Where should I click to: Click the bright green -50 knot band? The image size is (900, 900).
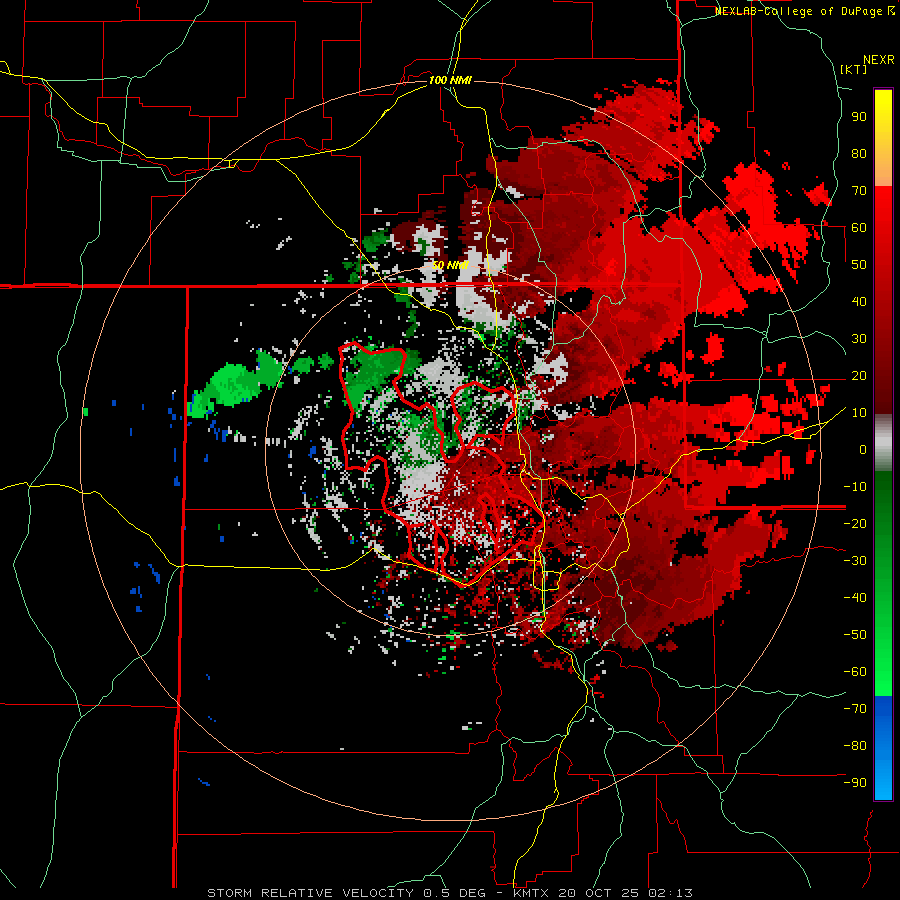pyautogui.click(x=883, y=634)
